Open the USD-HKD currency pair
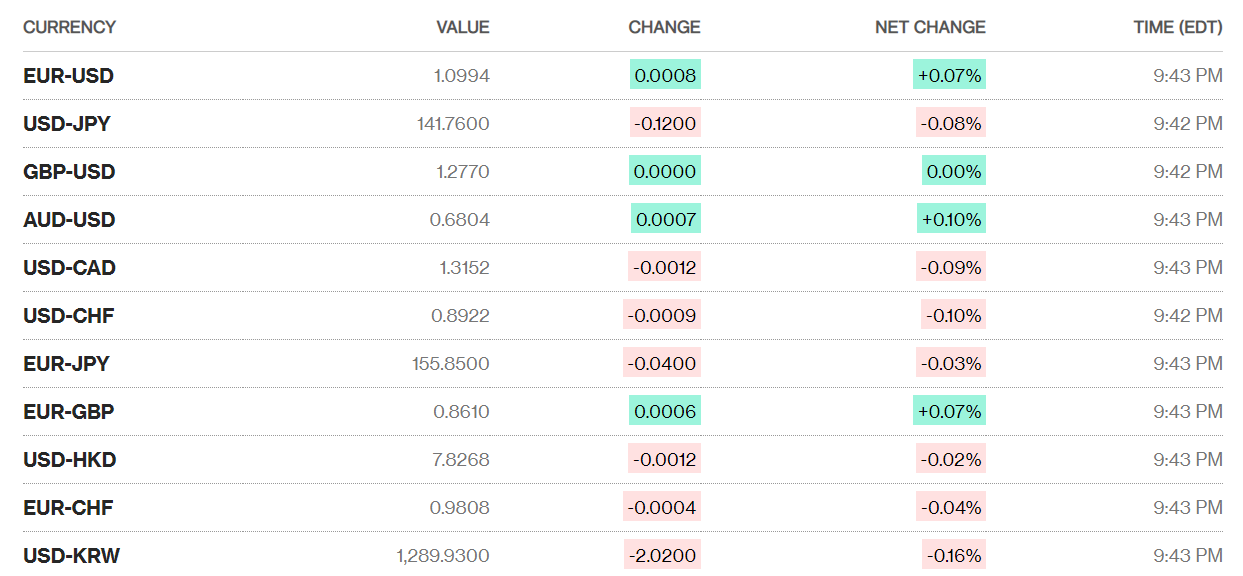This screenshot has height=576, width=1243. pos(69,460)
